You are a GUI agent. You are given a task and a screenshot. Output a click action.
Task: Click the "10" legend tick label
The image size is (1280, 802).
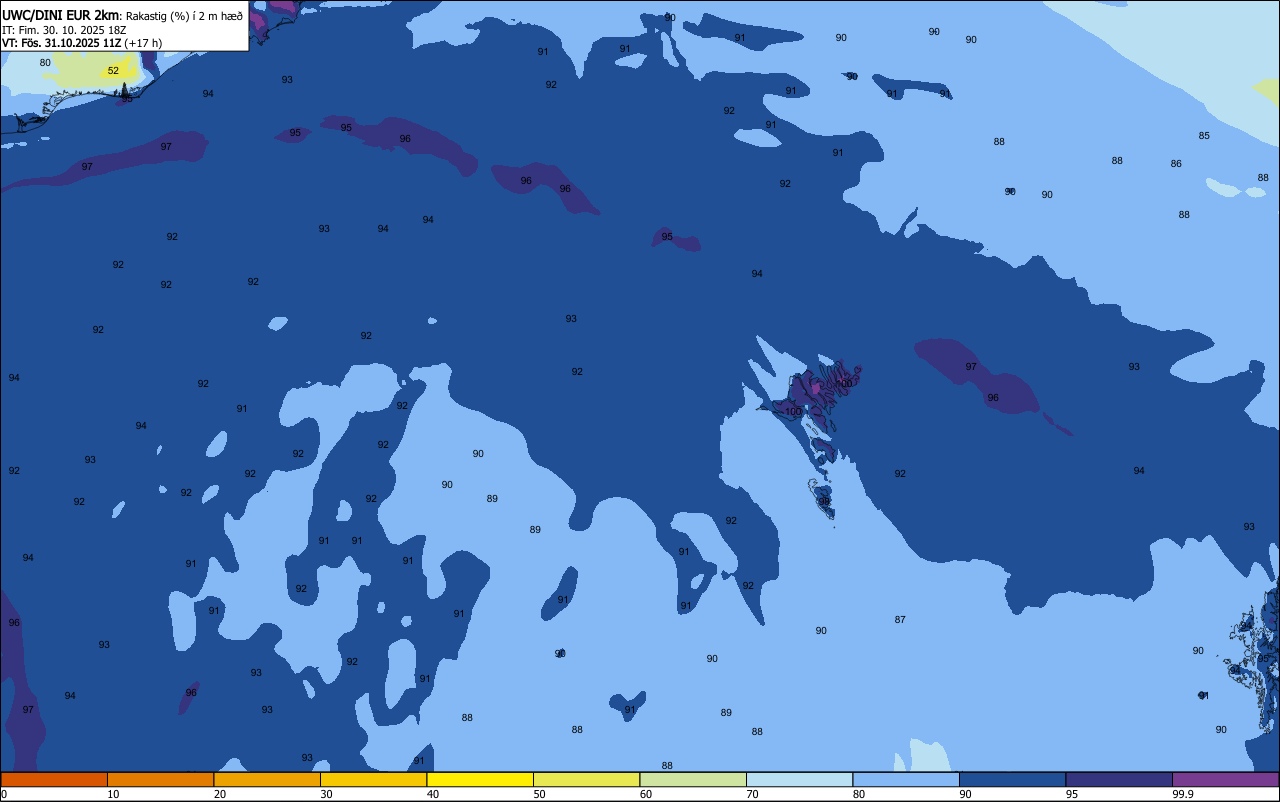pos(113,794)
